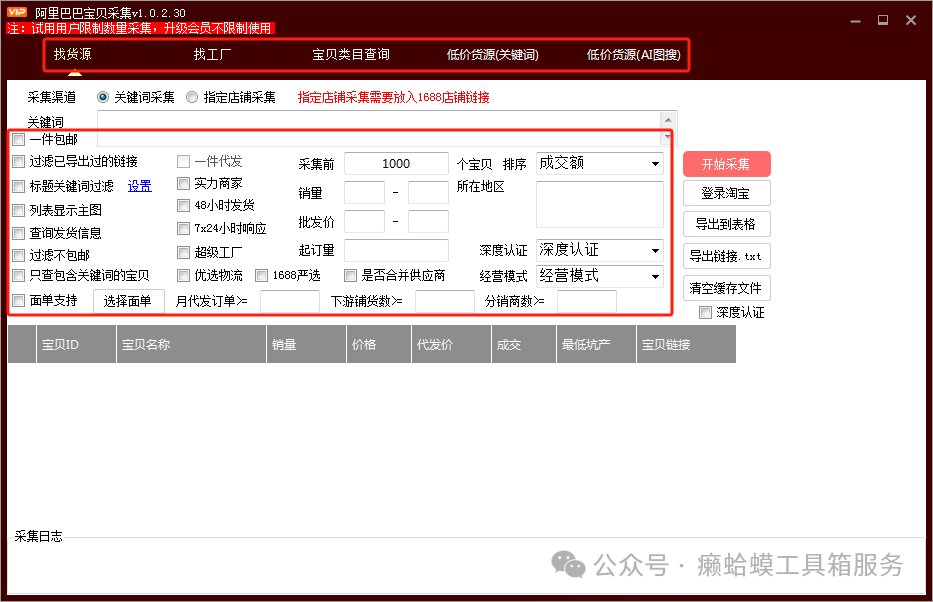The height and width of the screenshot is (602, 933).
Task: Enable the 48小时发货 checkbox
Action: (x=183, y=206)
